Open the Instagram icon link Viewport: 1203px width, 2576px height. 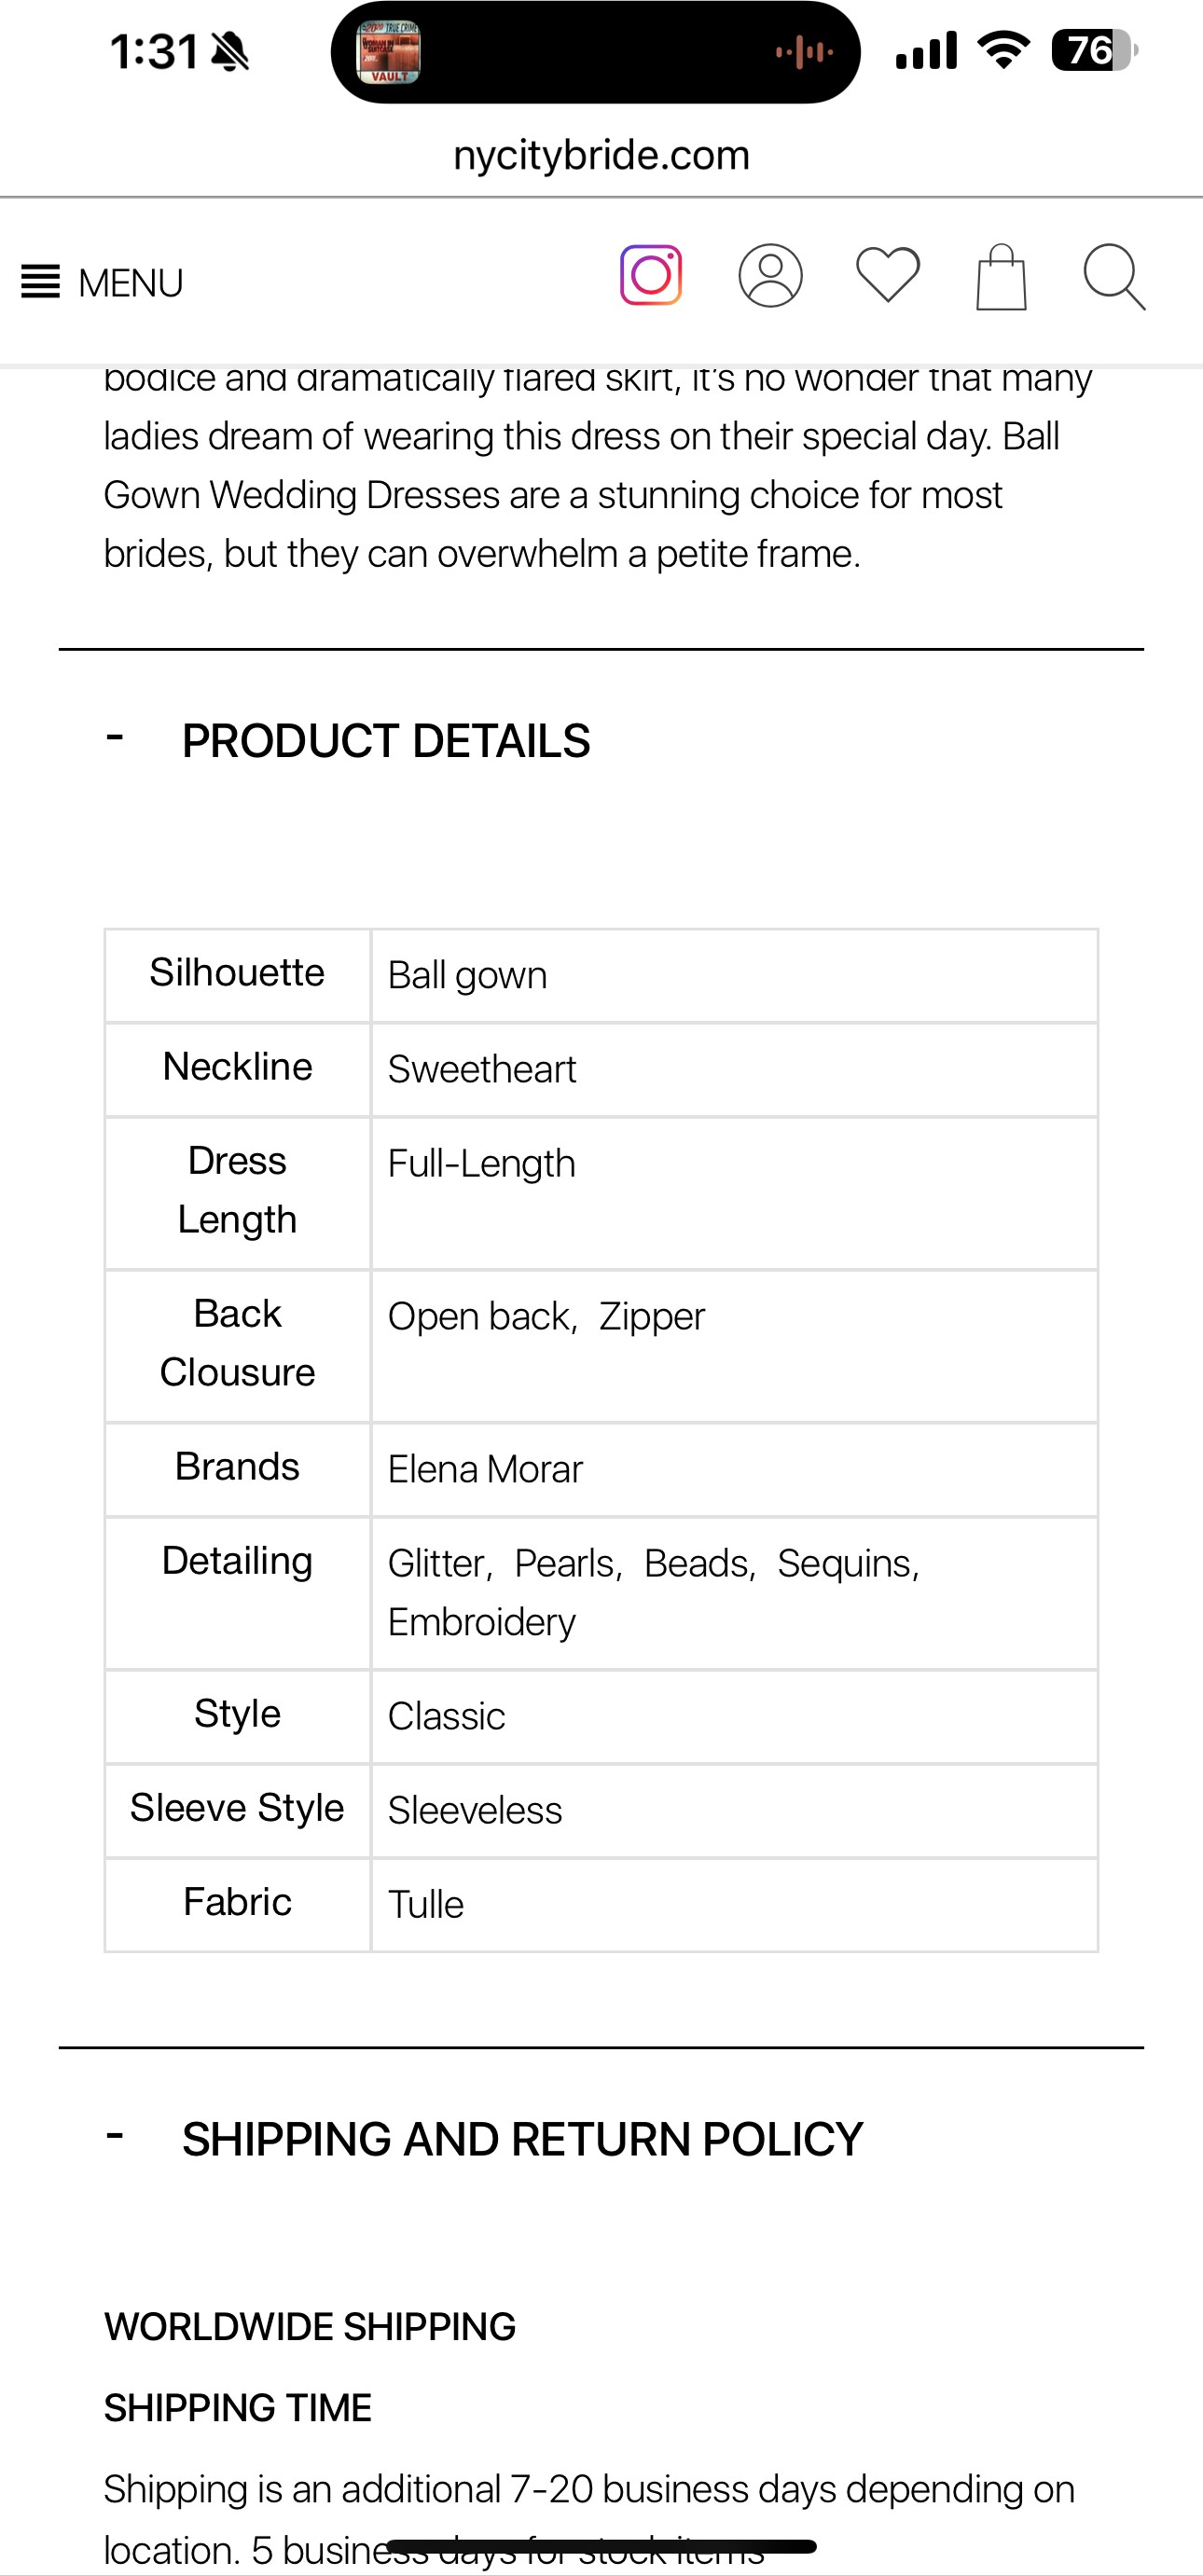click(x=651, y=275)
